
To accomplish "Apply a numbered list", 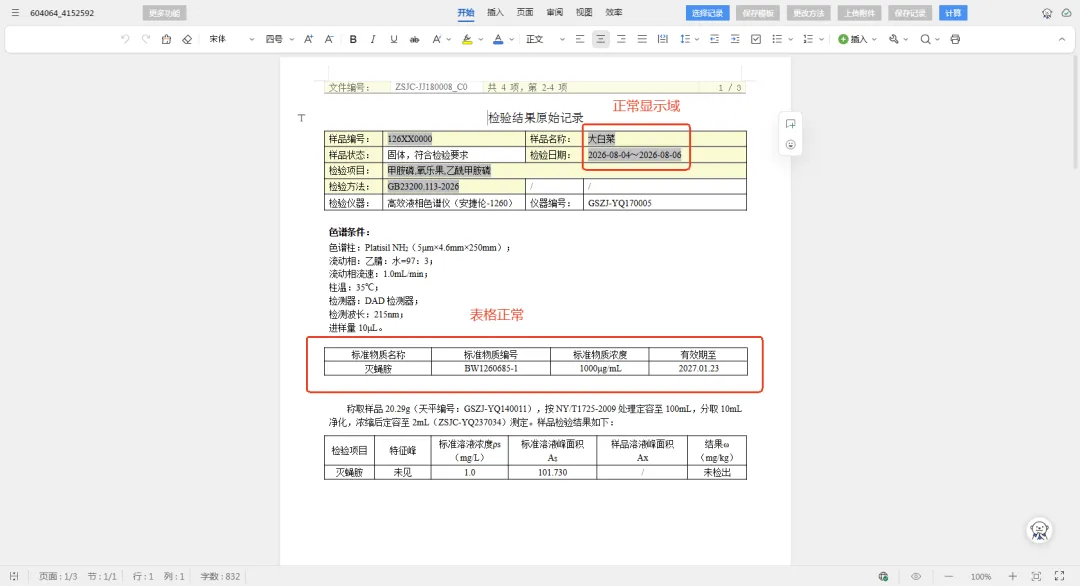I will pyautogui.click(x=808, y=39).
